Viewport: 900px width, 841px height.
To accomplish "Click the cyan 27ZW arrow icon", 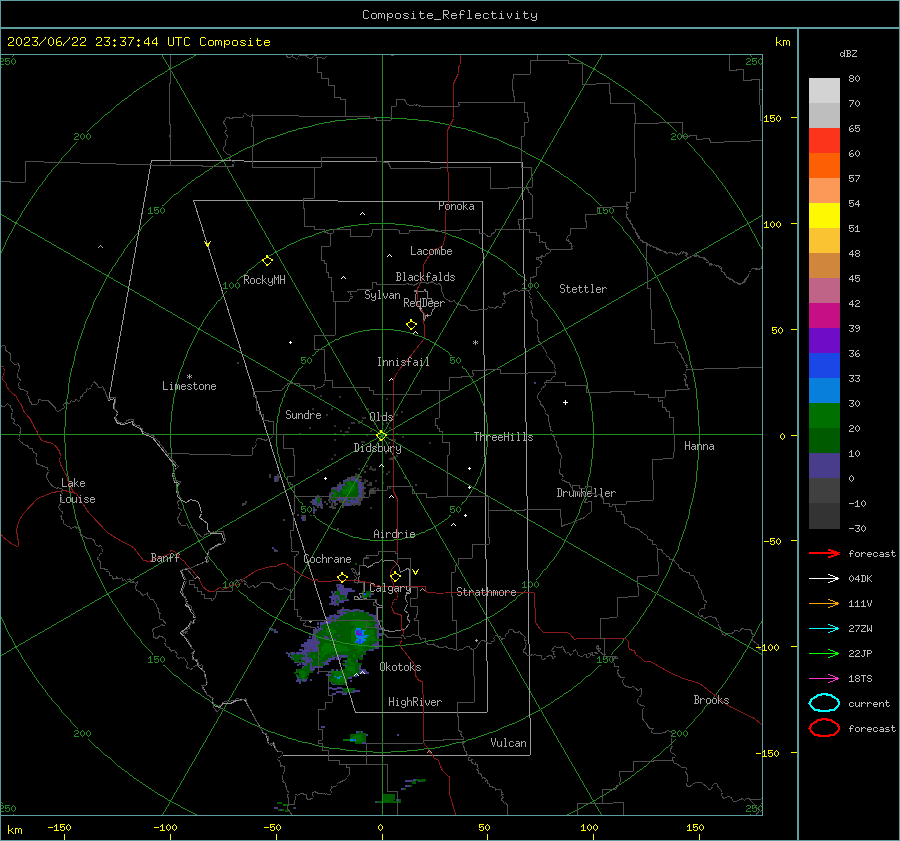I will [824, 629].
